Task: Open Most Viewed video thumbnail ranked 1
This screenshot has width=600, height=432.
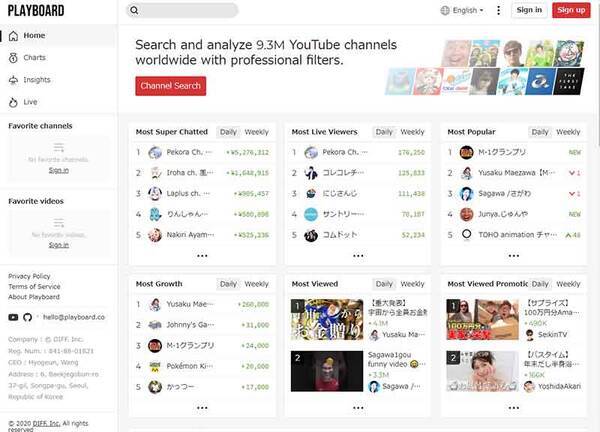Action: 327,320
